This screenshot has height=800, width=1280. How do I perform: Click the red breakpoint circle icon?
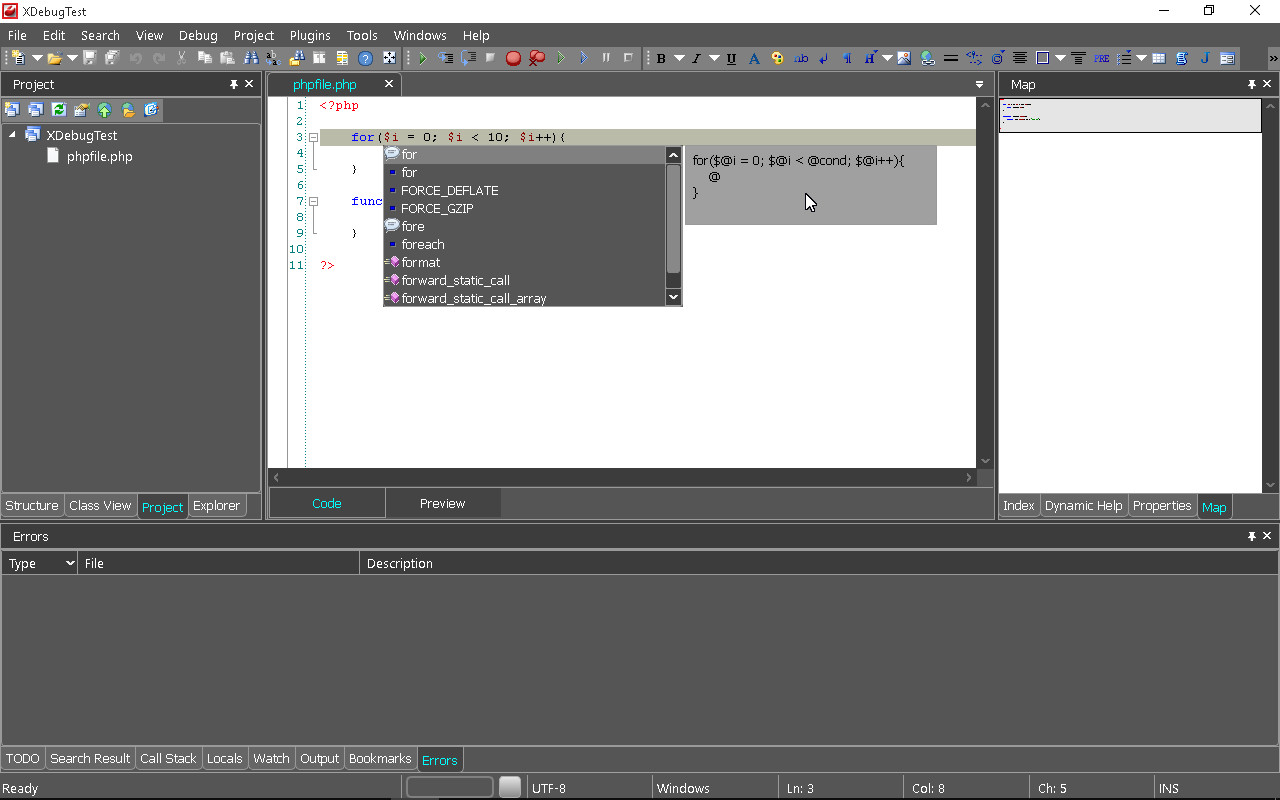(513, 58)
